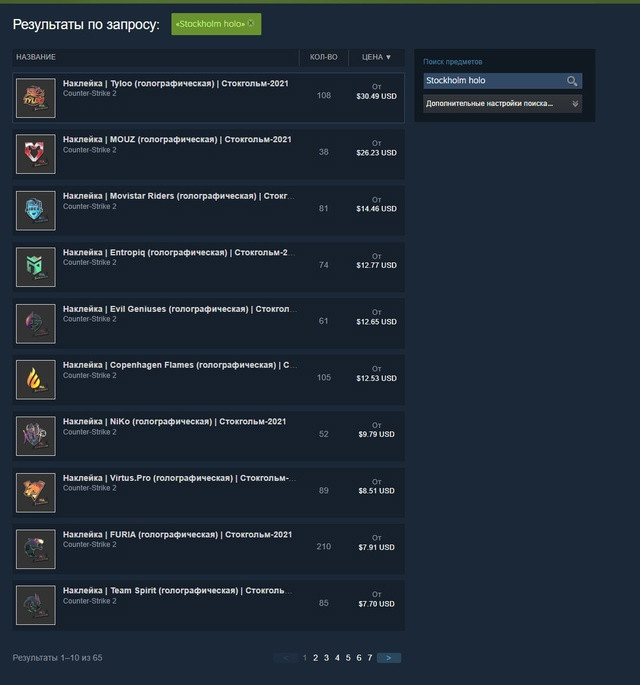Sort by НАЗВАНИЕ column header
640x685 pixels.
click(x=36, y=57)
